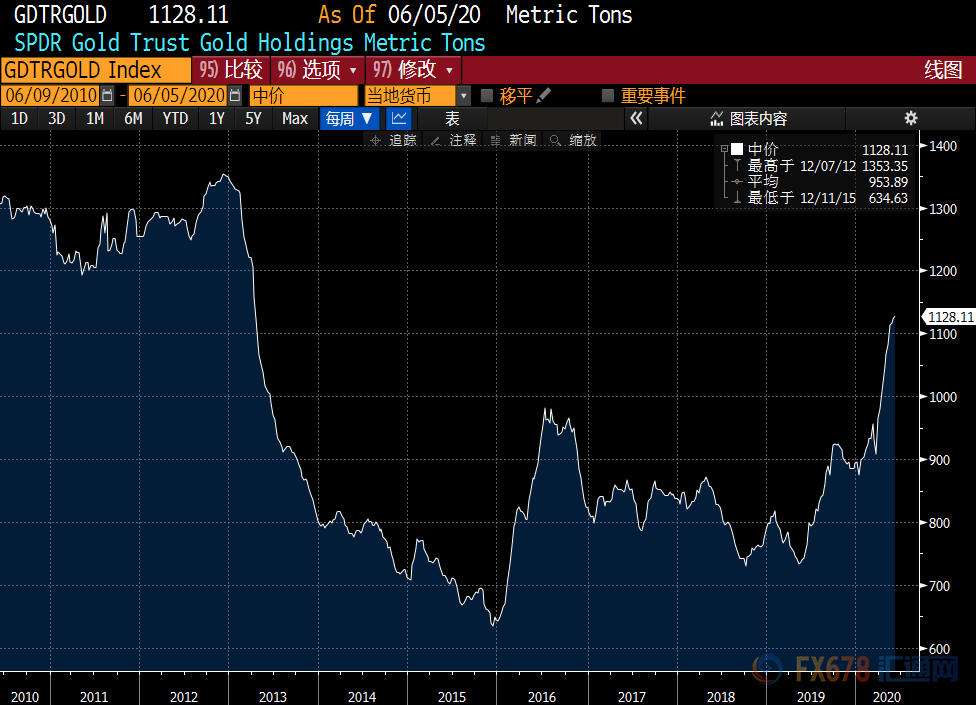Activate the 注释 annotation tool

(x=454, y=140)
